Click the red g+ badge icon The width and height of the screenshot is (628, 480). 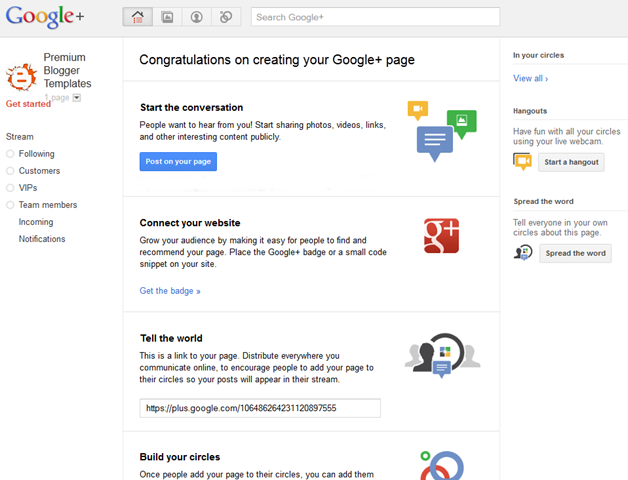point(441,236)
